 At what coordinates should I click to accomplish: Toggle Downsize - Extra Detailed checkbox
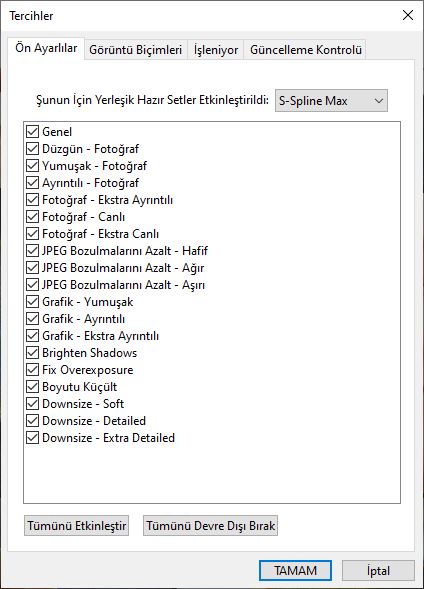[x=33, y=438]
